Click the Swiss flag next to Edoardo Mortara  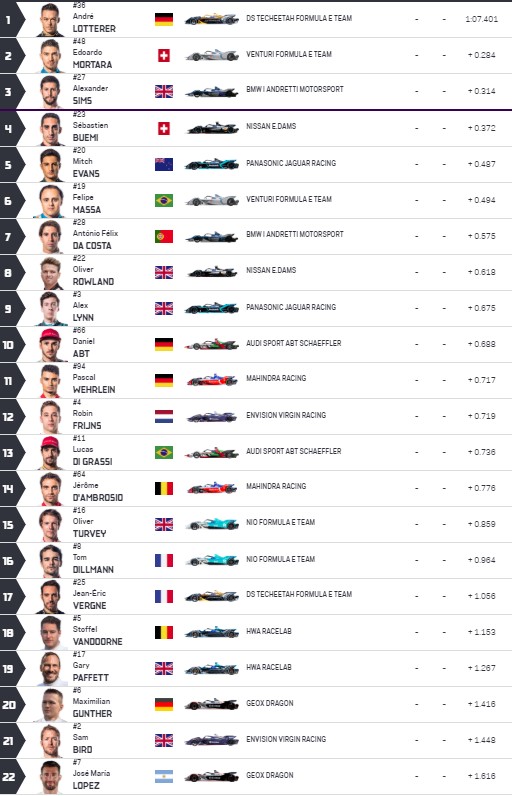coord(164,55)
